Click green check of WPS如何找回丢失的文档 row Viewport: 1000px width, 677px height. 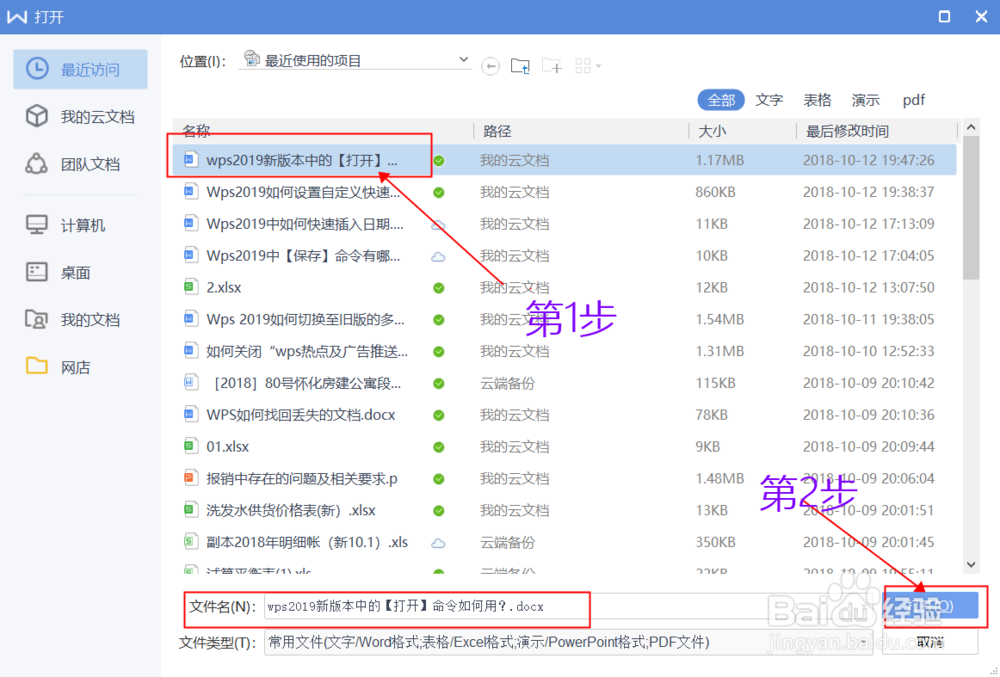click(x=439, y=416)
